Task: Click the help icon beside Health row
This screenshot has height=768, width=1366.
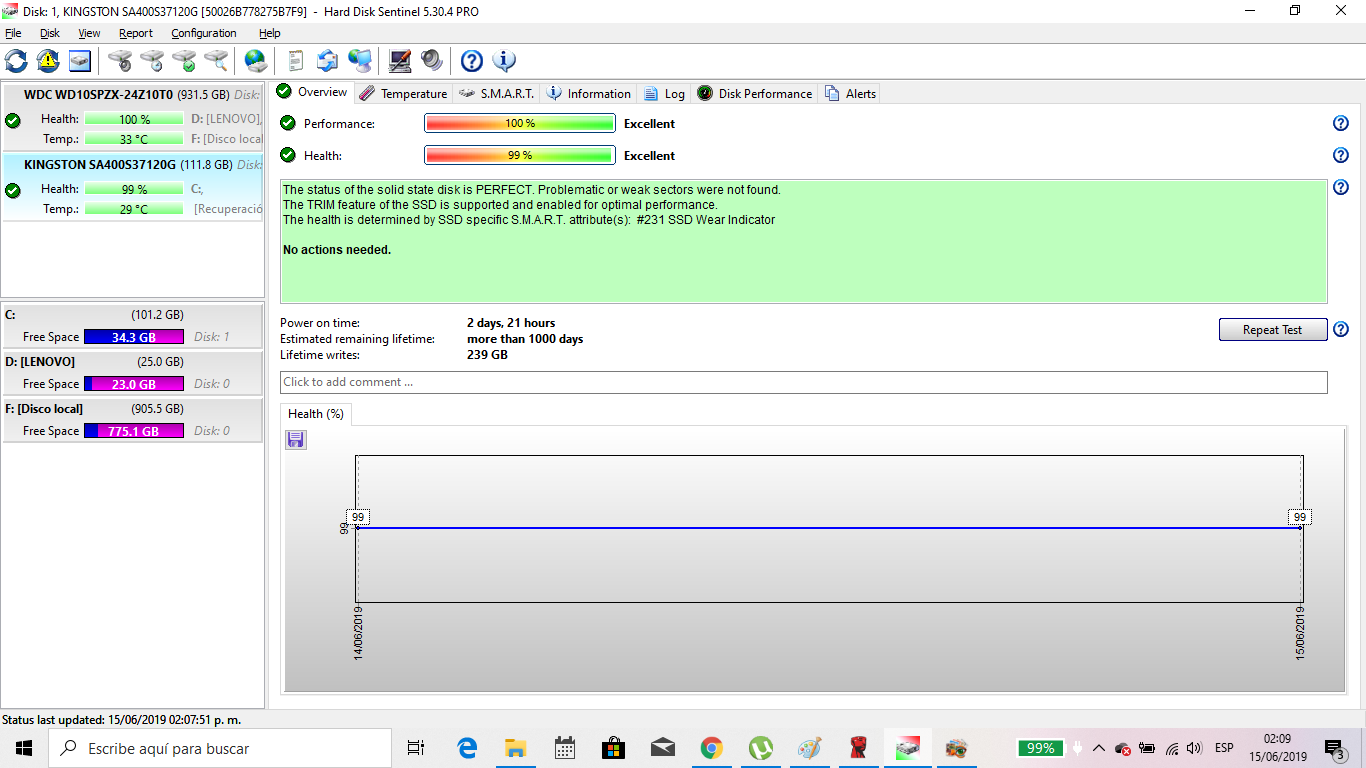Action: point(1341,156)
